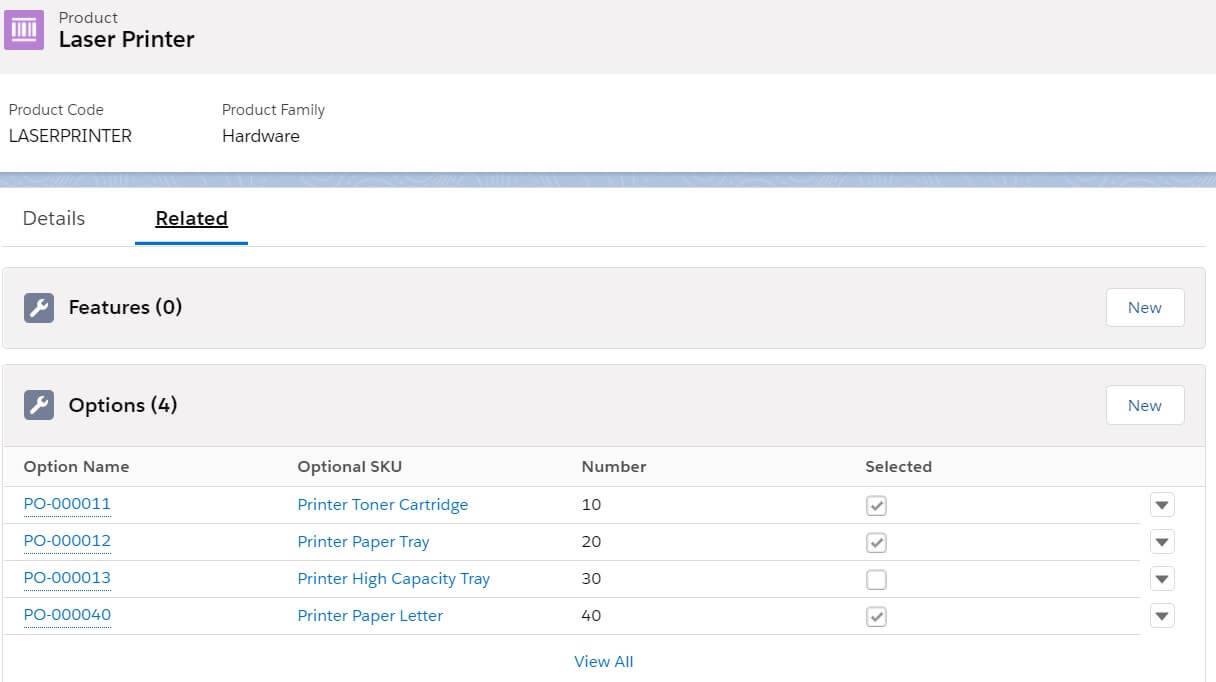Select the Related tab
This screenshot has height=682, width=1216.
click(191, 218)
